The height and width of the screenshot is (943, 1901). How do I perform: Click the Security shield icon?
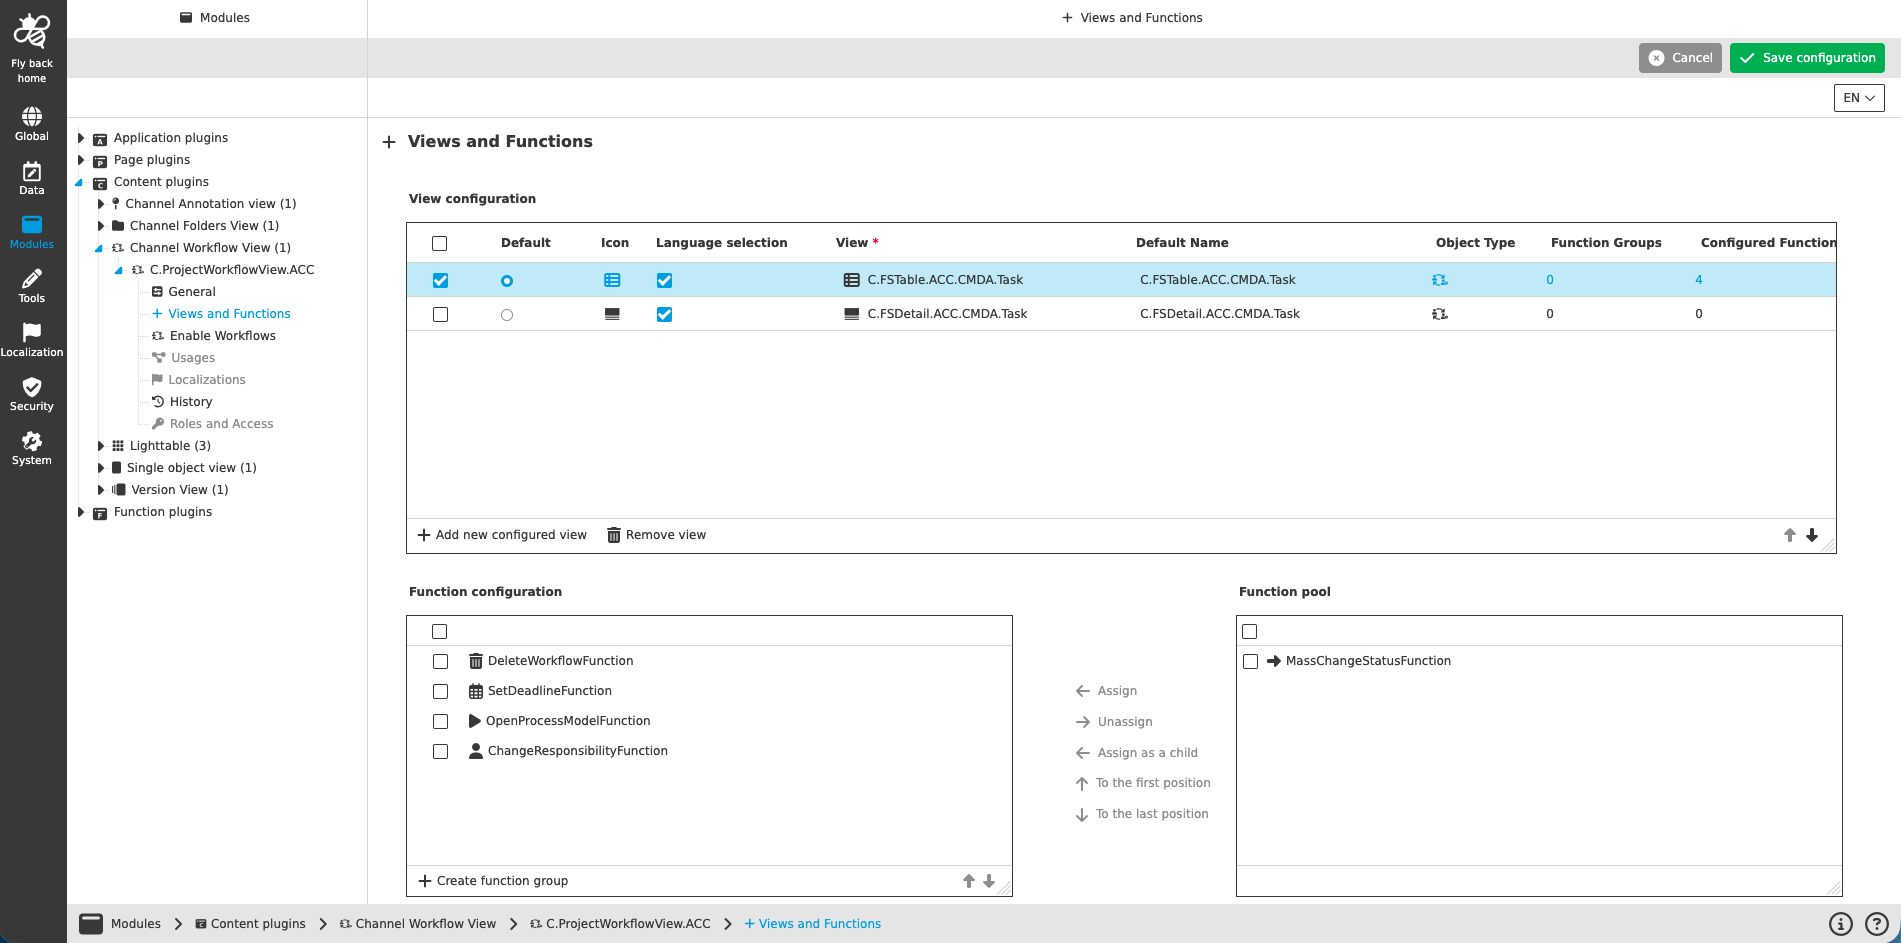point(31,390)
